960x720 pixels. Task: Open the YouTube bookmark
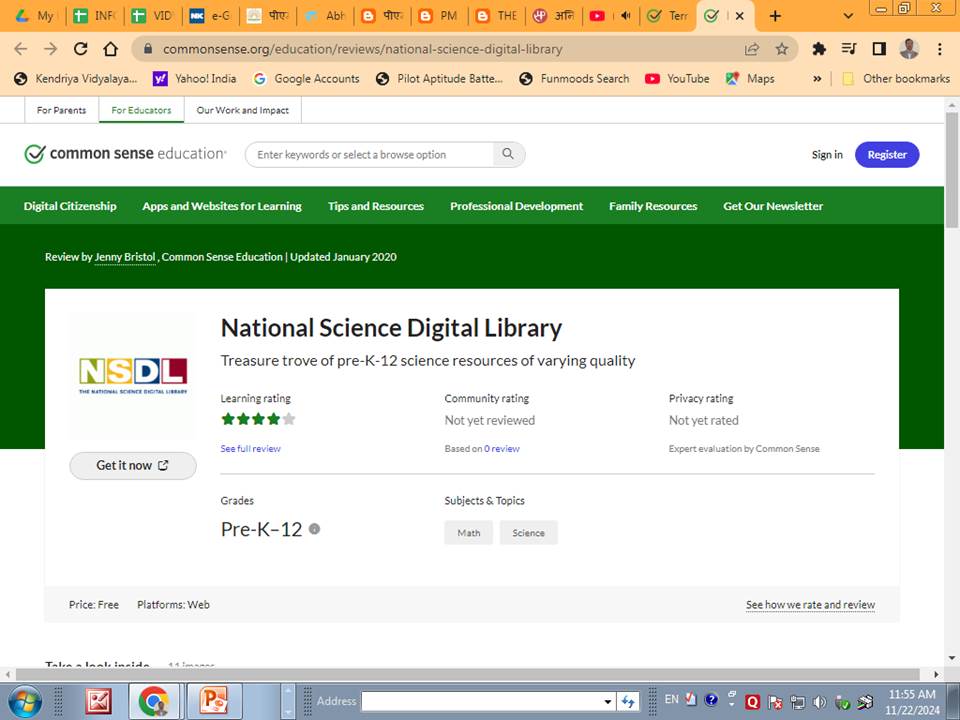tap(677, 78)
